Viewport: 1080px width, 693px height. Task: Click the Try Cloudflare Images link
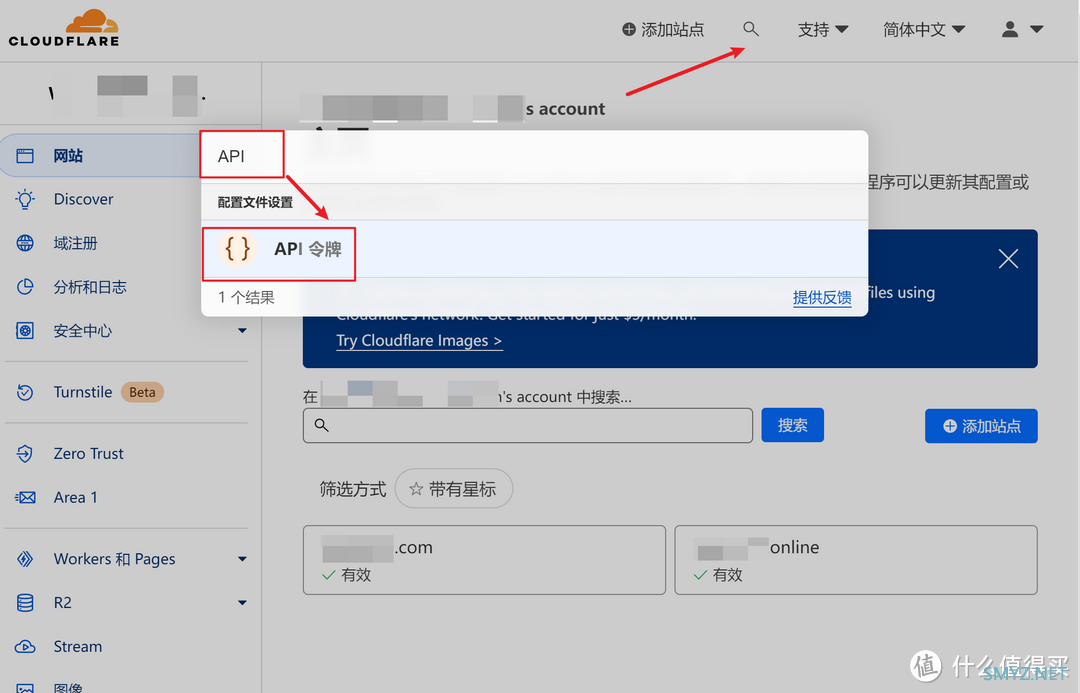point(419,341)
